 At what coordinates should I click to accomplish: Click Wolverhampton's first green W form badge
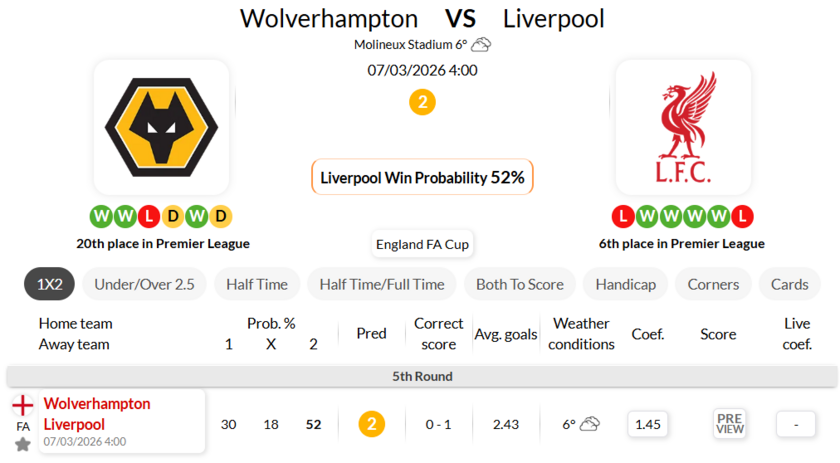click(x=101, y=216)
